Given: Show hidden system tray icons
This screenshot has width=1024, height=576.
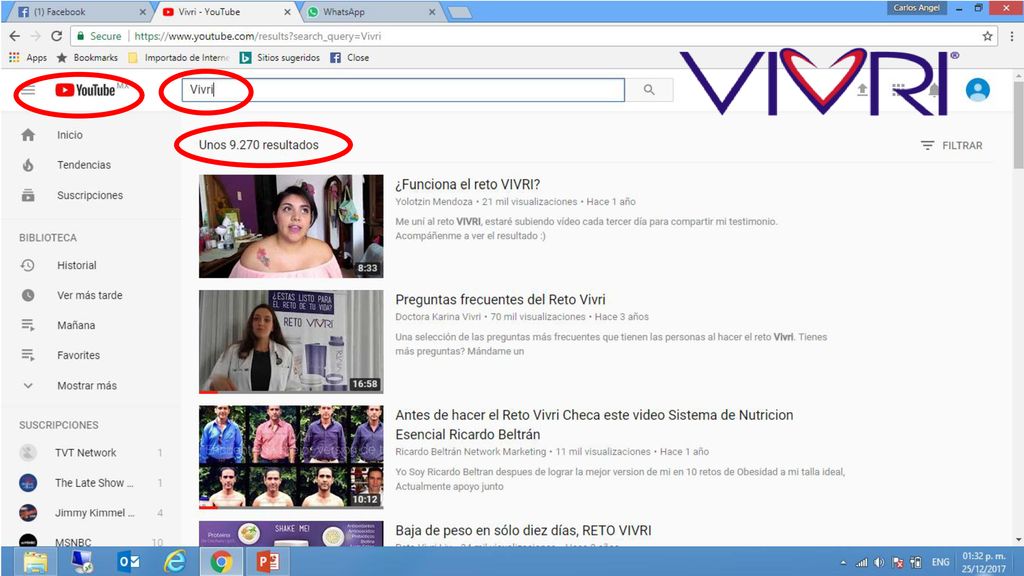Looking at the screenshot, I should point(843,562).
